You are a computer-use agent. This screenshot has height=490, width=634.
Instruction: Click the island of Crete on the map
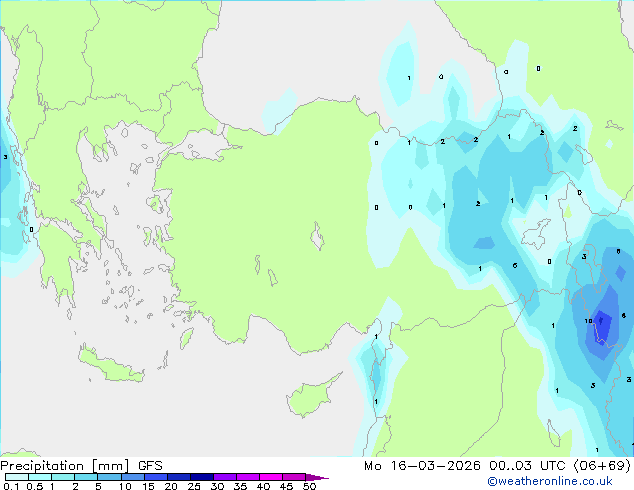coord(110,364)
